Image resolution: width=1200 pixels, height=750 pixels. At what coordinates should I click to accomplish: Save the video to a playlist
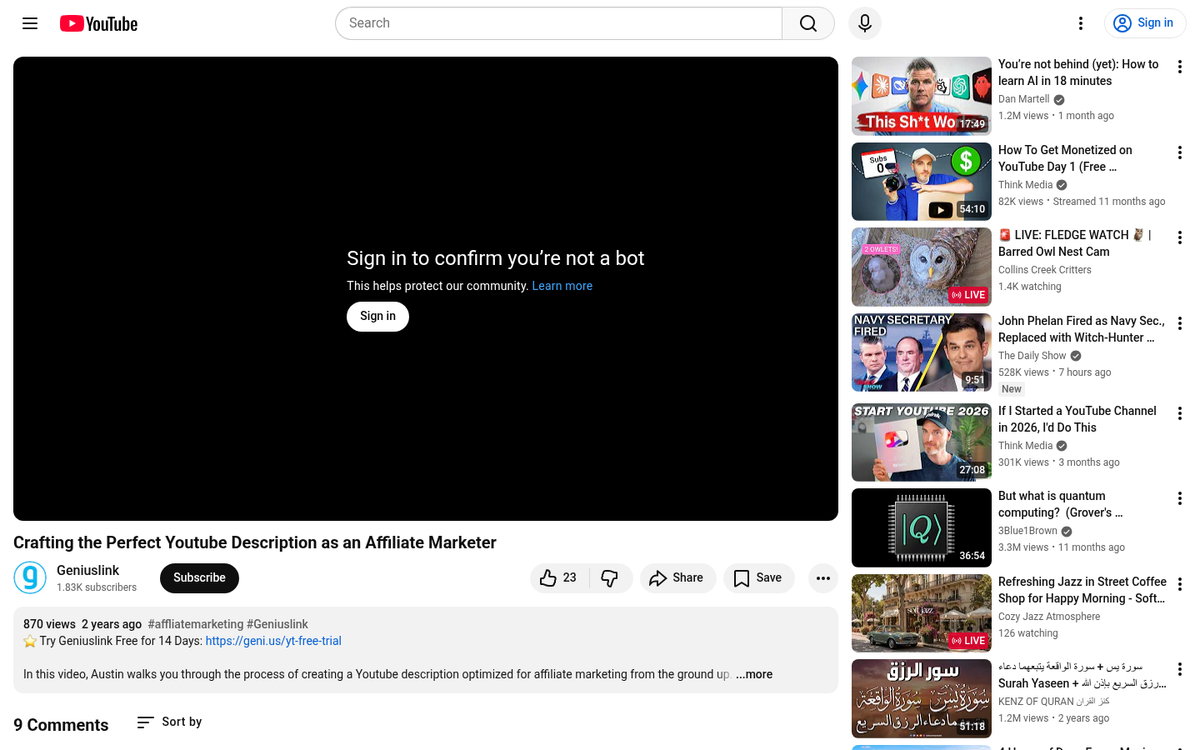758,578
